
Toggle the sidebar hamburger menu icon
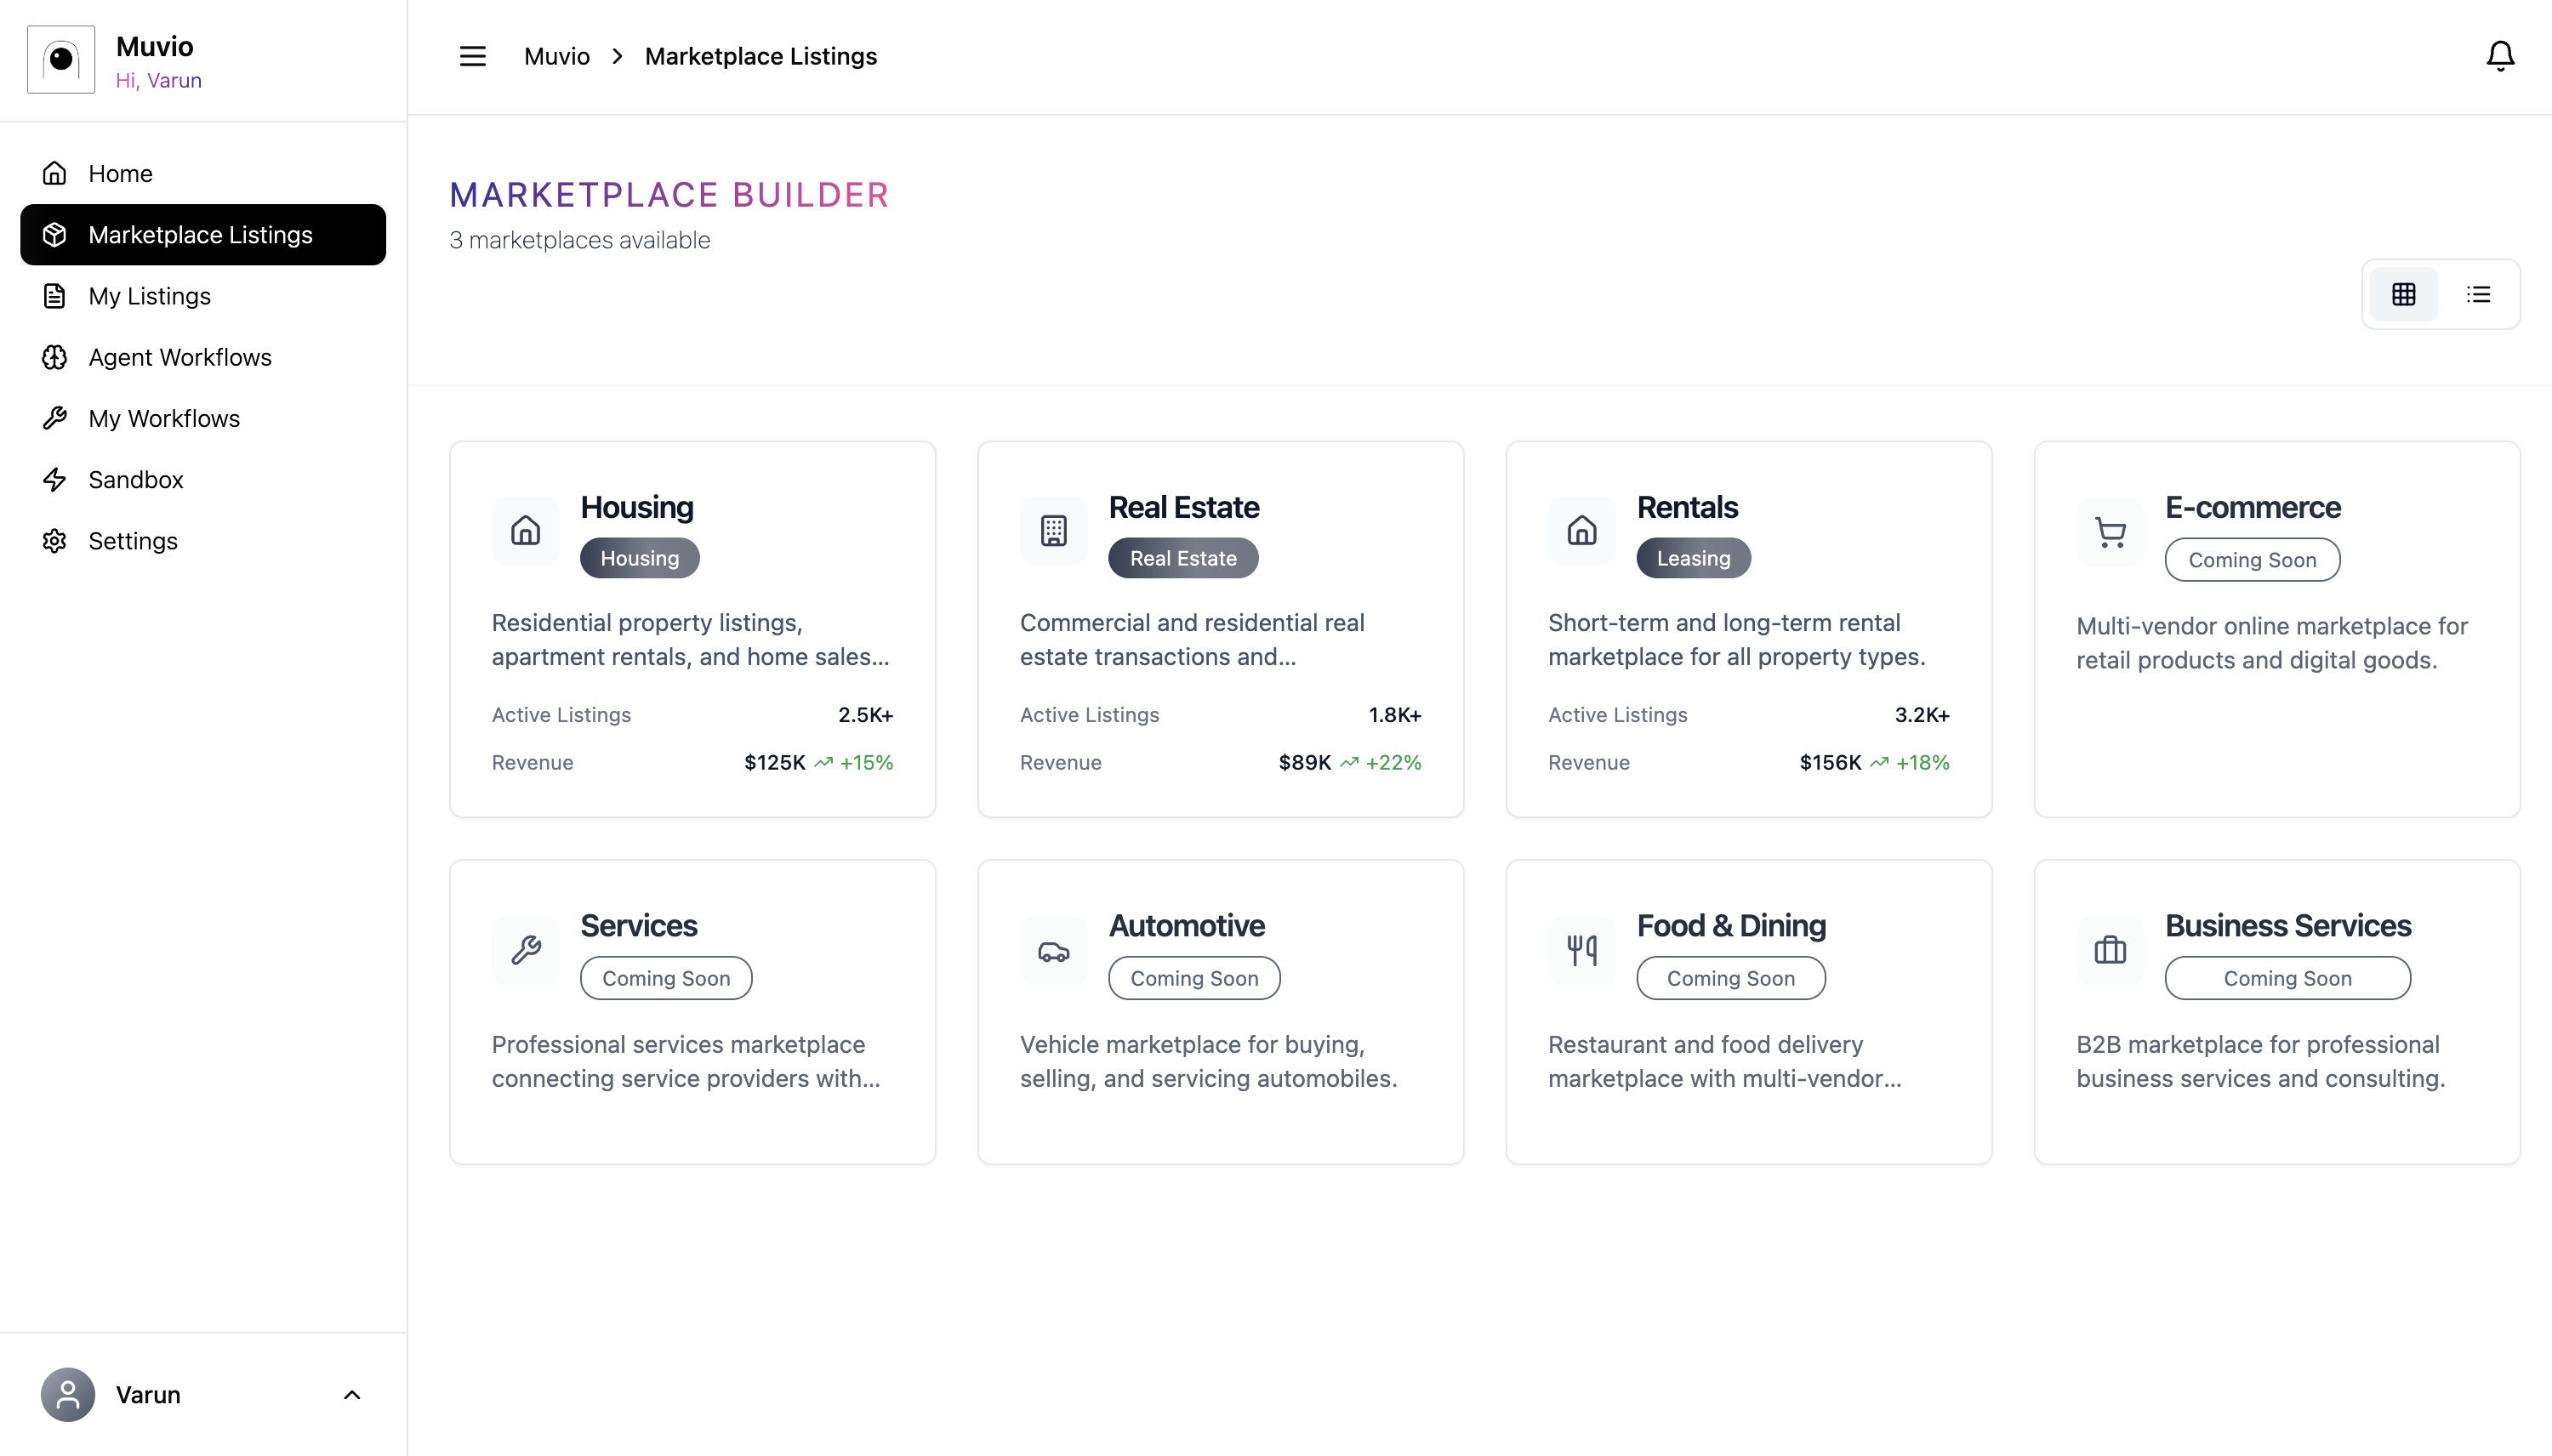[x=472, y=56]
